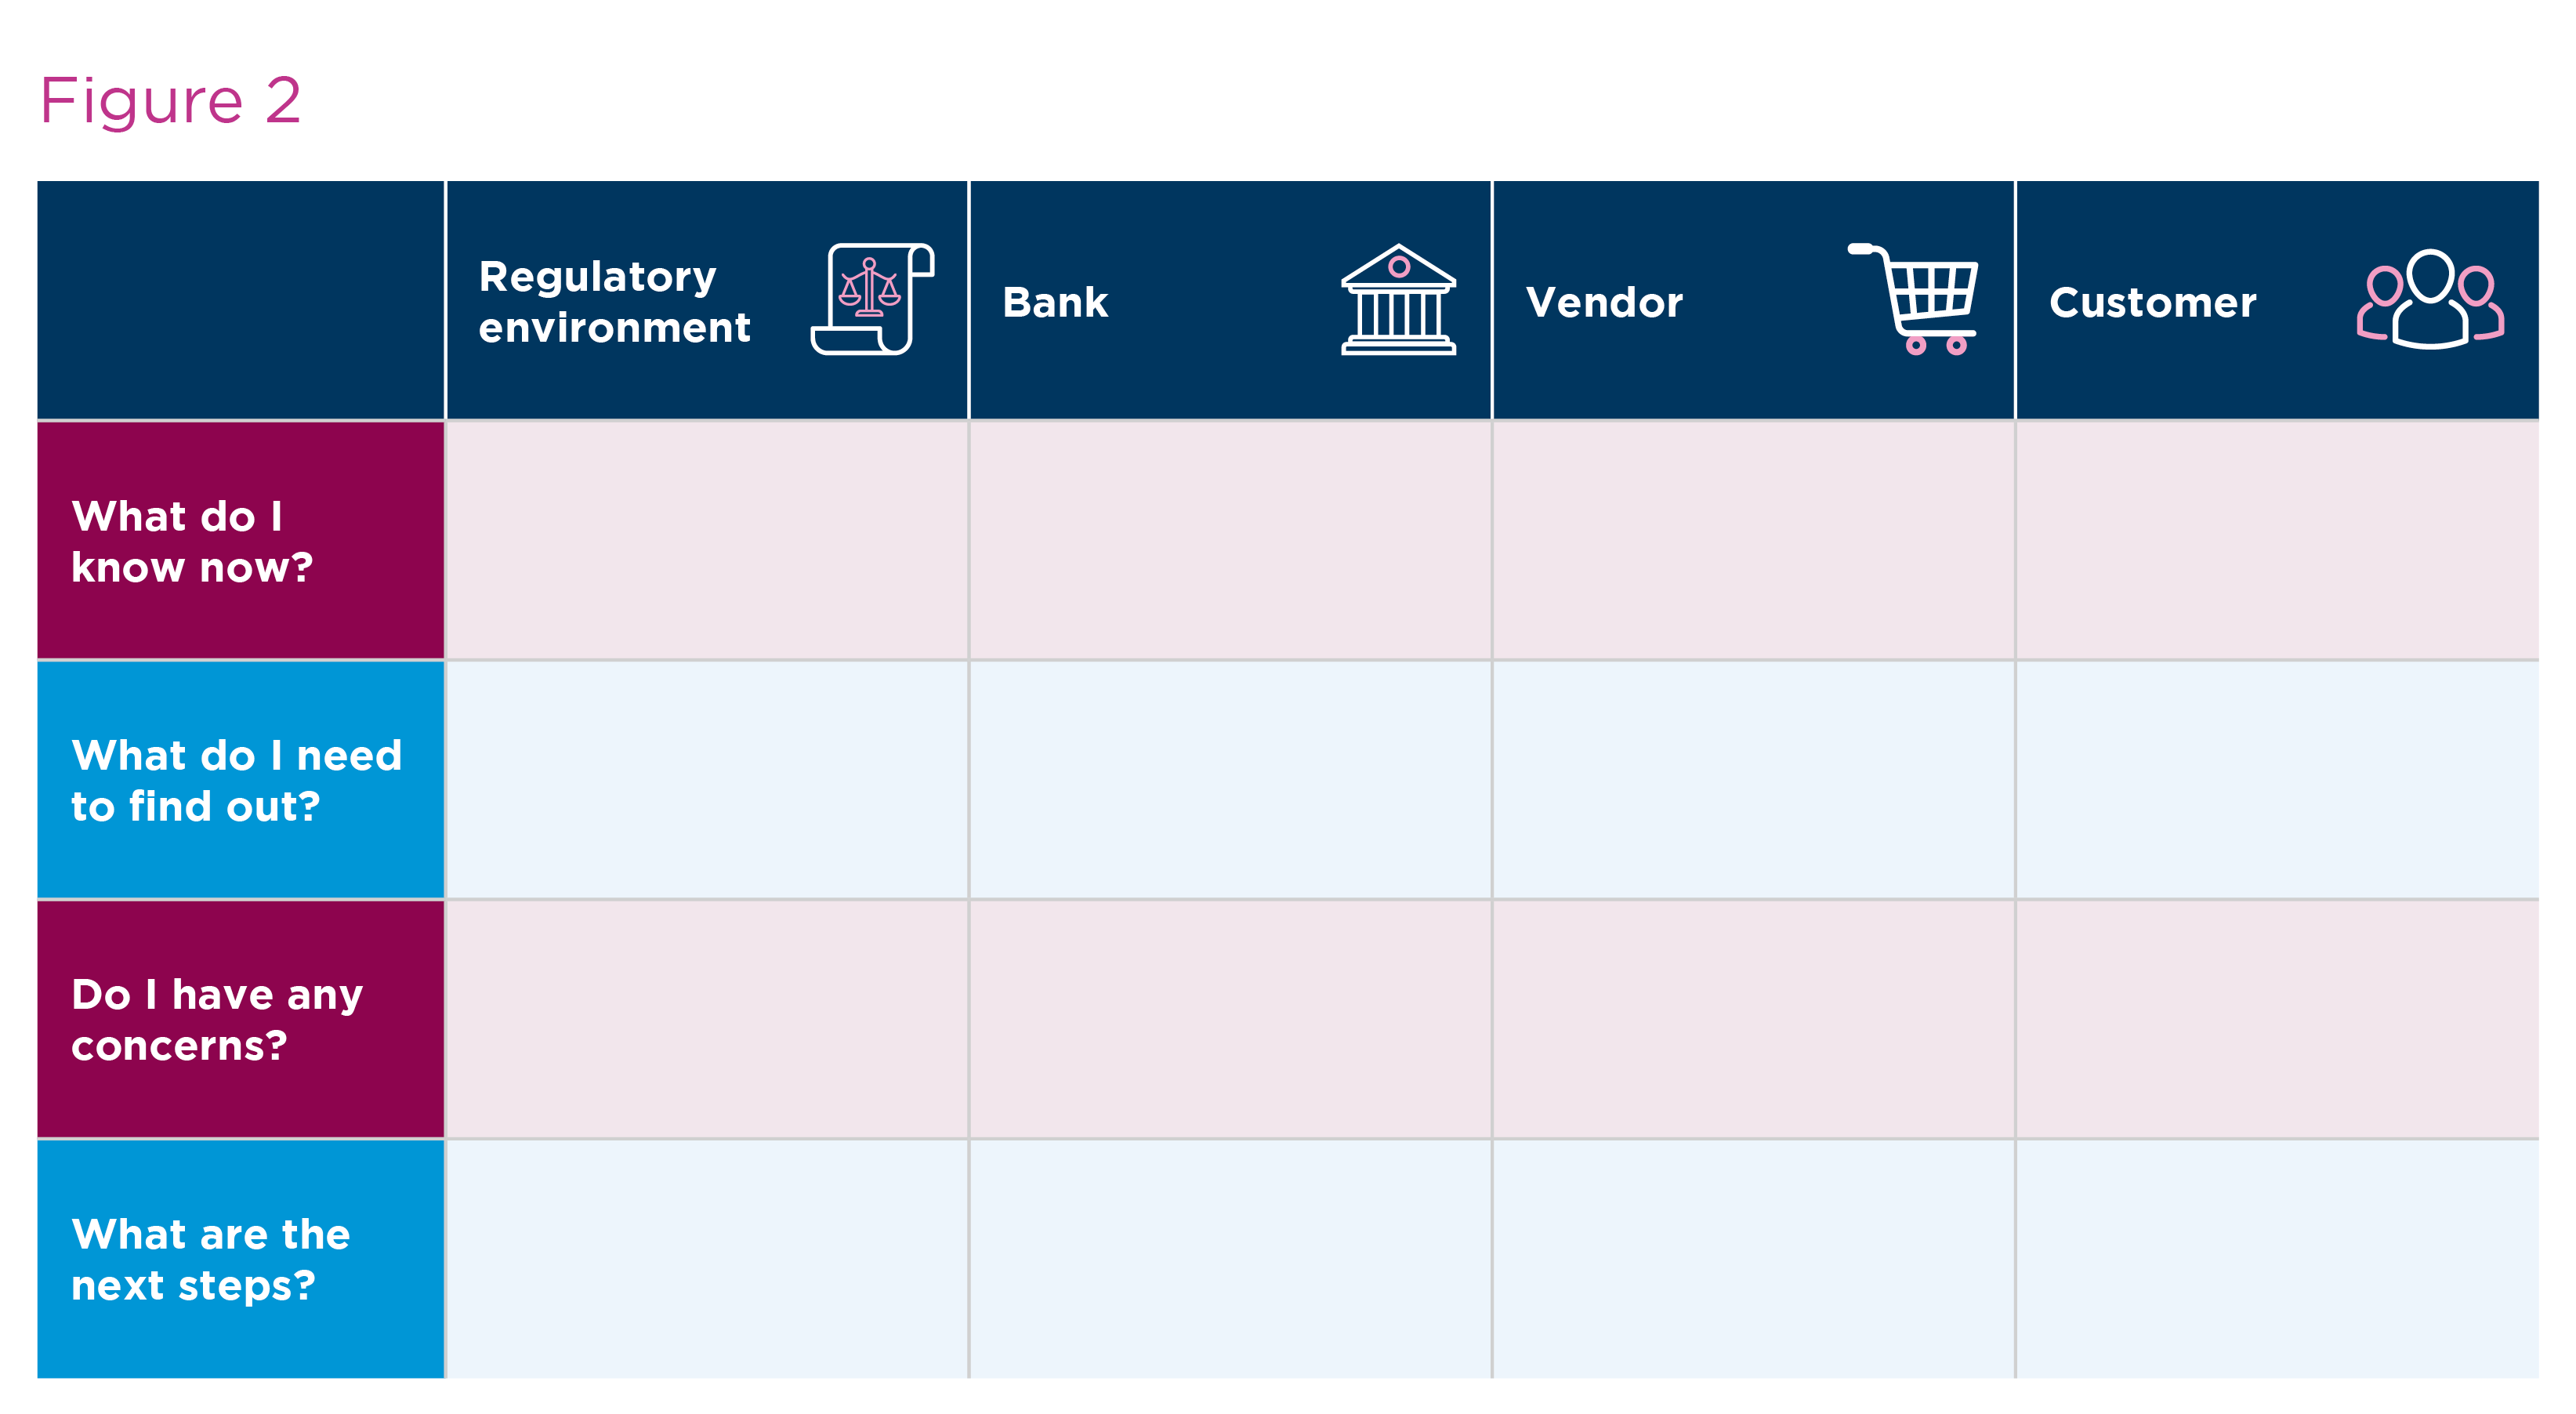
Task: Click the Regulatory environment cell in concerns row
Action: pyautogui.click(x=707, y=1019)
